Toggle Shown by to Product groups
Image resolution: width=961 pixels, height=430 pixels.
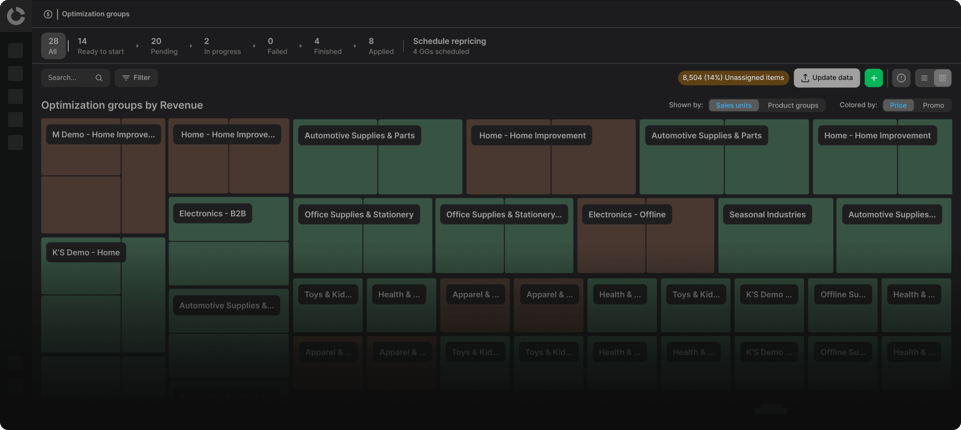(x=792, y=105)
